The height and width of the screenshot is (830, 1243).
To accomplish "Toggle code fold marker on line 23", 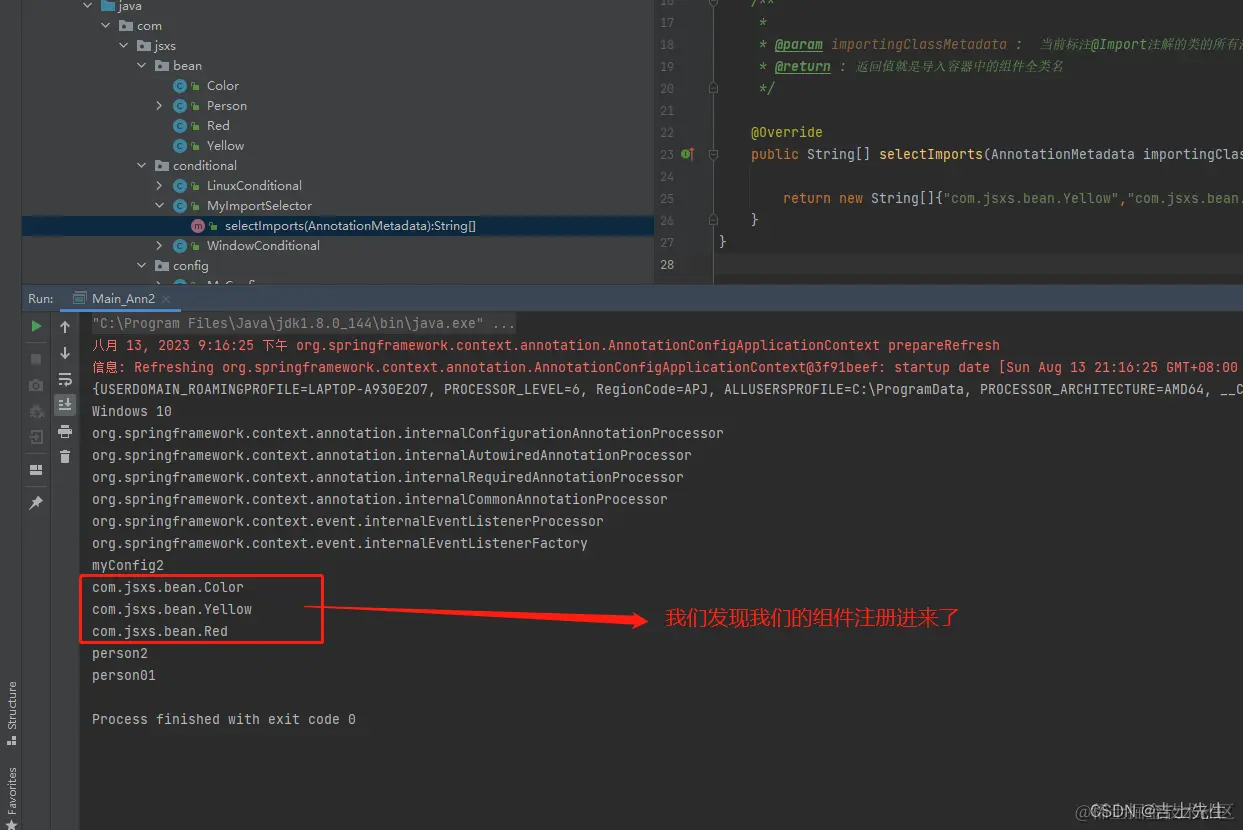I will [713, 155].
